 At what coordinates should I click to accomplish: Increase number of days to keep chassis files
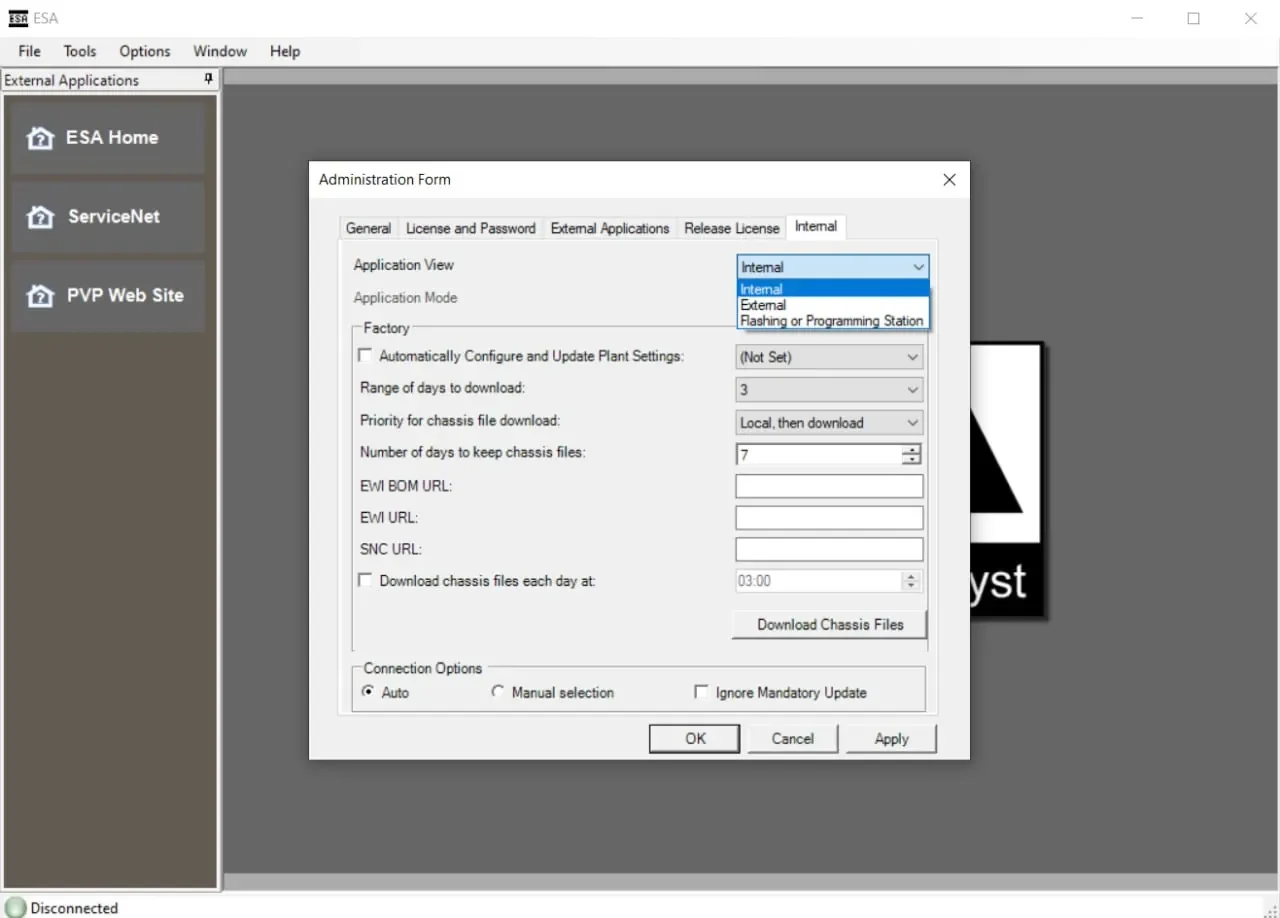(911, 450)
